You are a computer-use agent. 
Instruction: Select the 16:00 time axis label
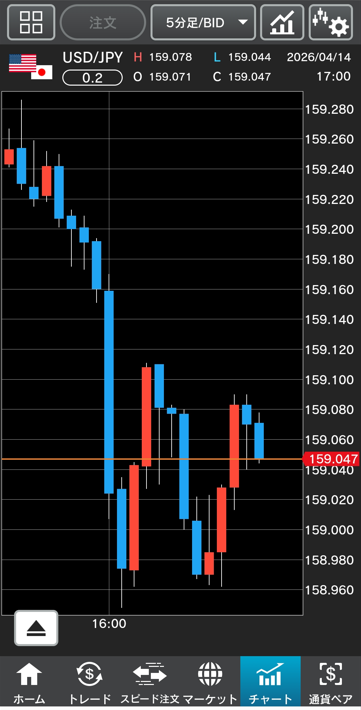tap(109, 624)
